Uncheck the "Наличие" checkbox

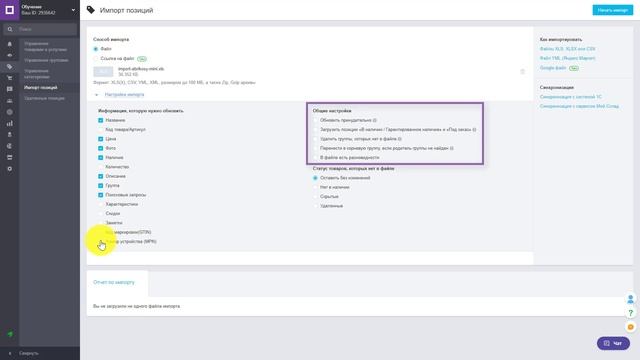click(100, 158)
